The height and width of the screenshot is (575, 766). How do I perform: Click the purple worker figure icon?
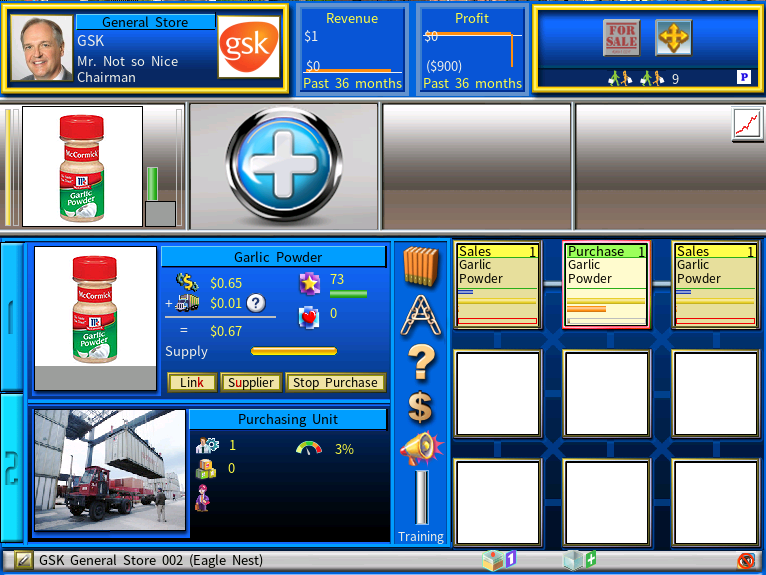202,498
